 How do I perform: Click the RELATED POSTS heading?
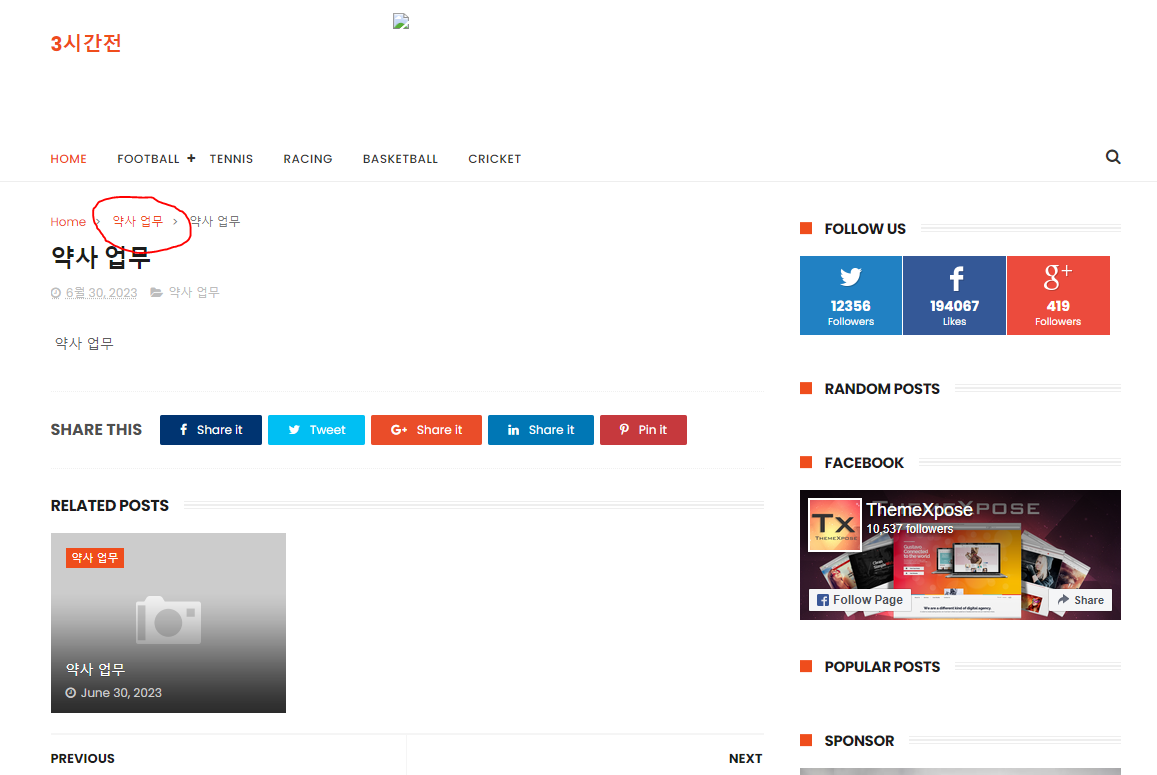click(109, 506)
